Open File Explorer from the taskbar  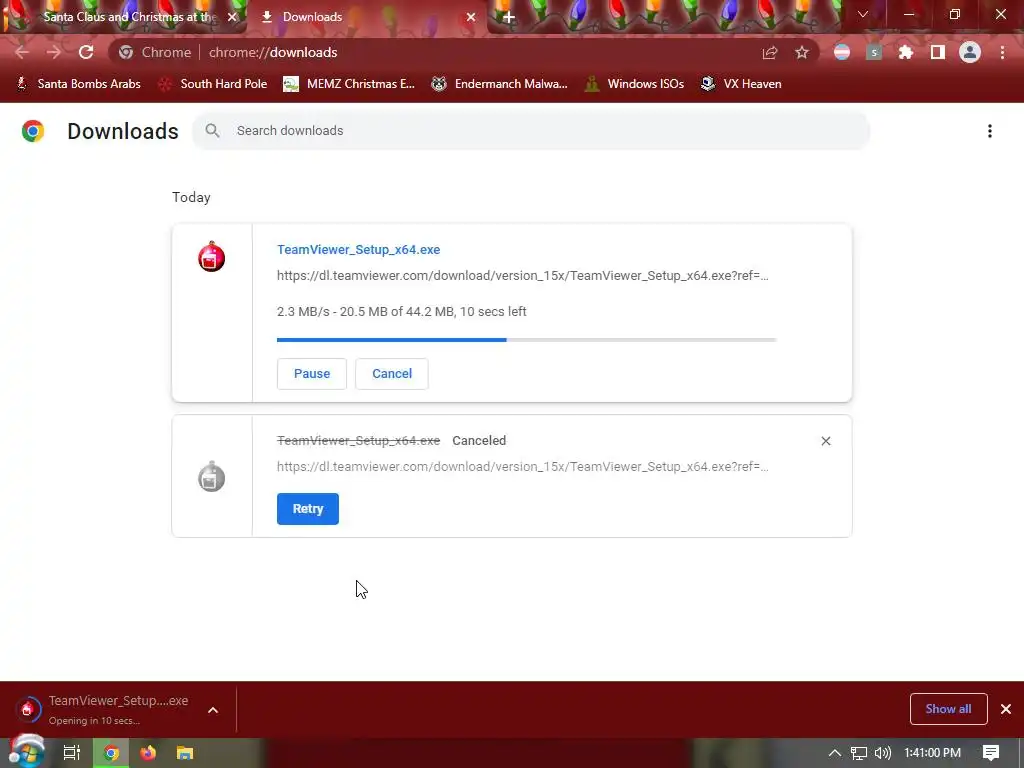coord(185,753)
